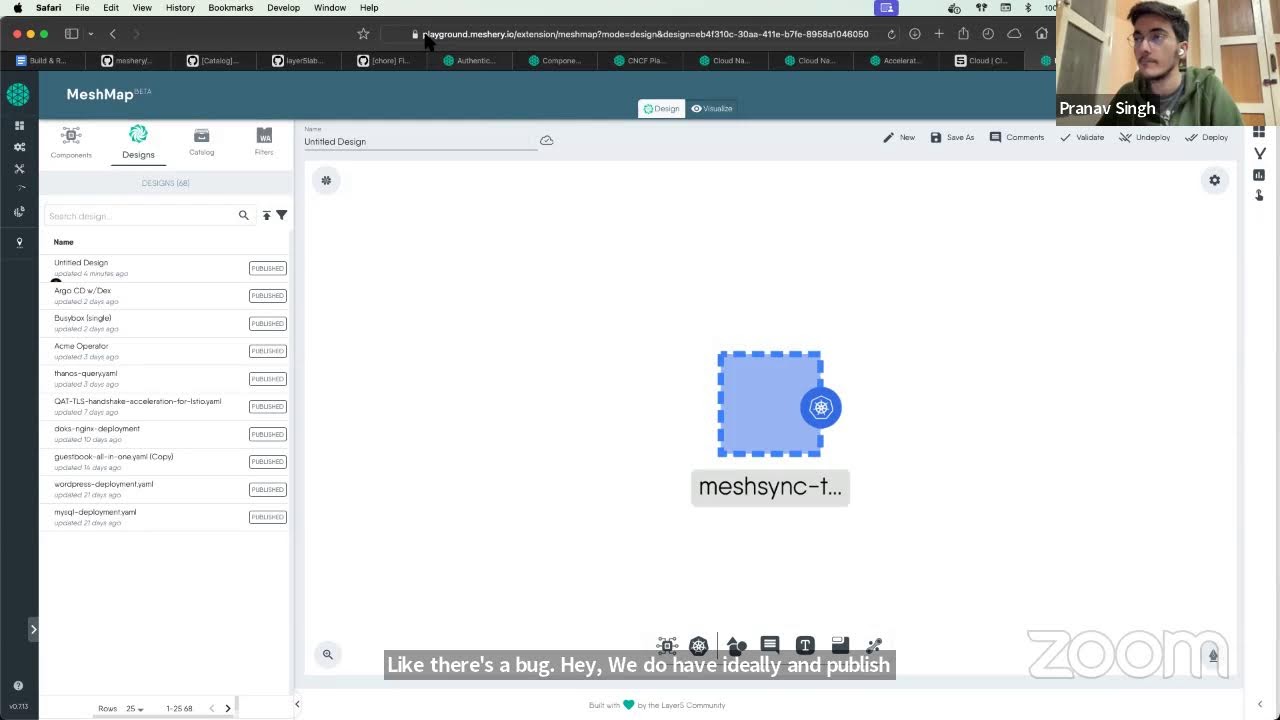Click the search magnifier icon in designs list
1280x720 pixels.
tap(243, 215)
